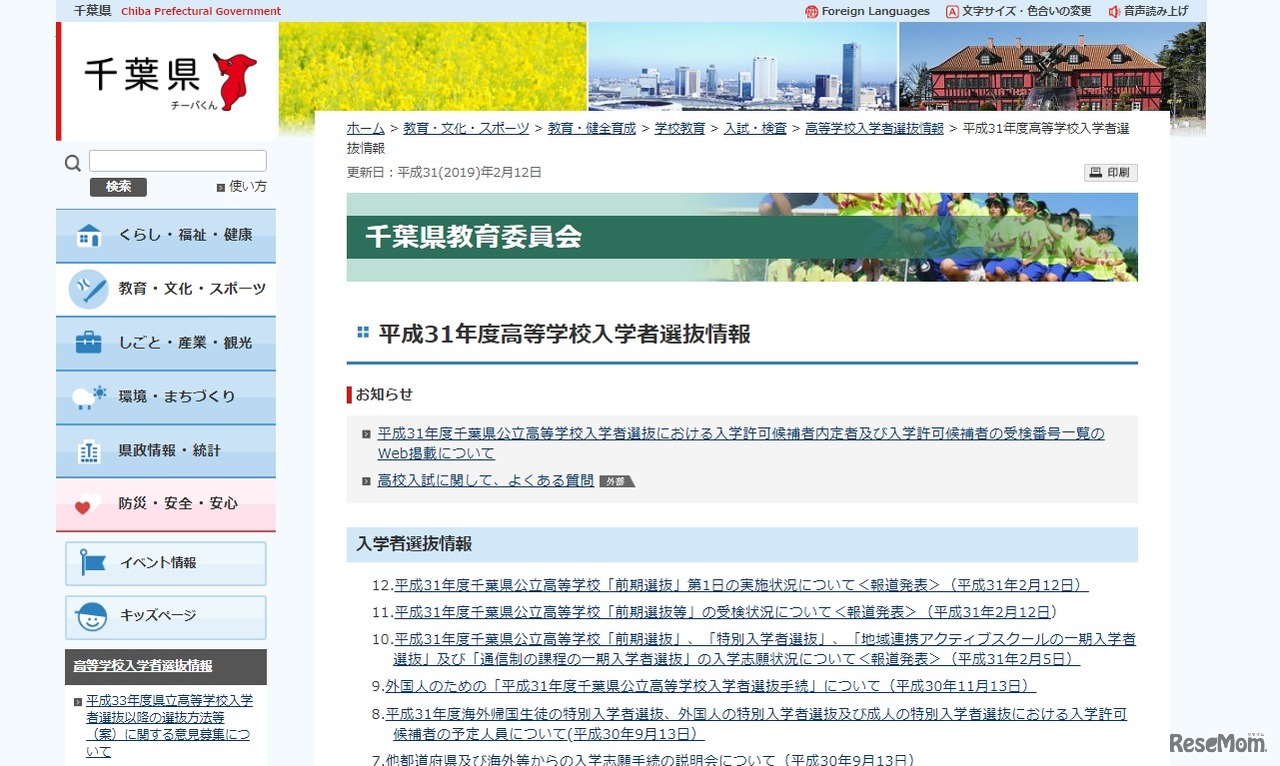Open the キッズページ smiley icon
1280x766 pixels.
pos(90,617)
